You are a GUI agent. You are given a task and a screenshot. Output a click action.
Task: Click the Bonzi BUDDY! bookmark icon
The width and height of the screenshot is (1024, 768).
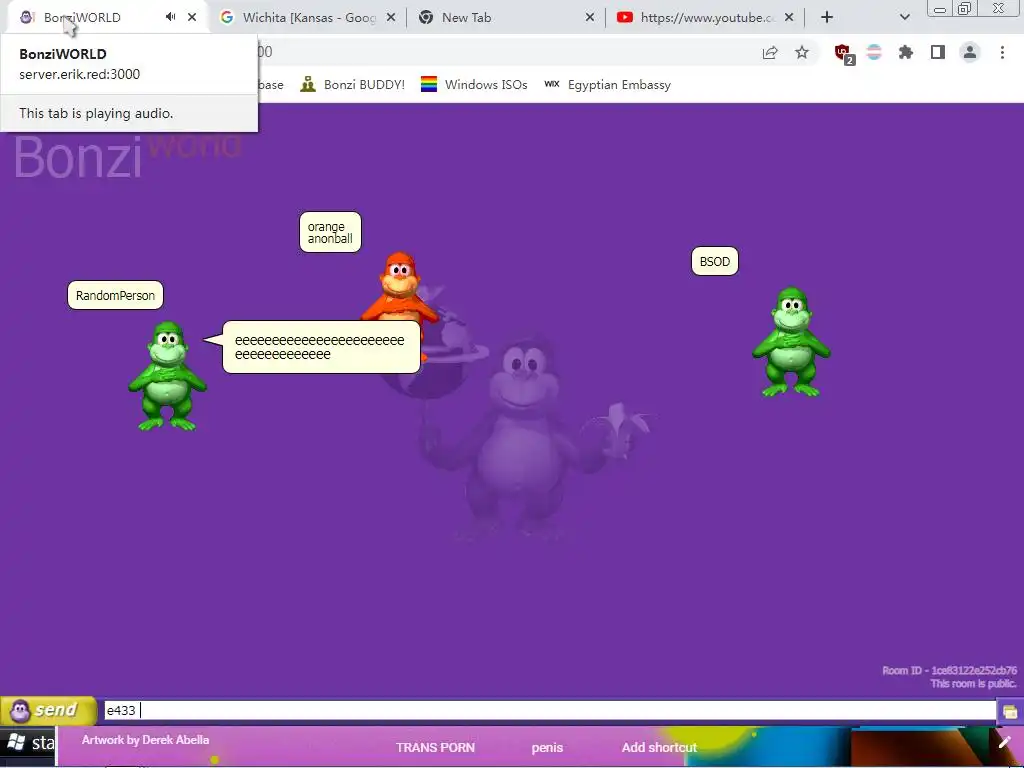click(308, 84)
